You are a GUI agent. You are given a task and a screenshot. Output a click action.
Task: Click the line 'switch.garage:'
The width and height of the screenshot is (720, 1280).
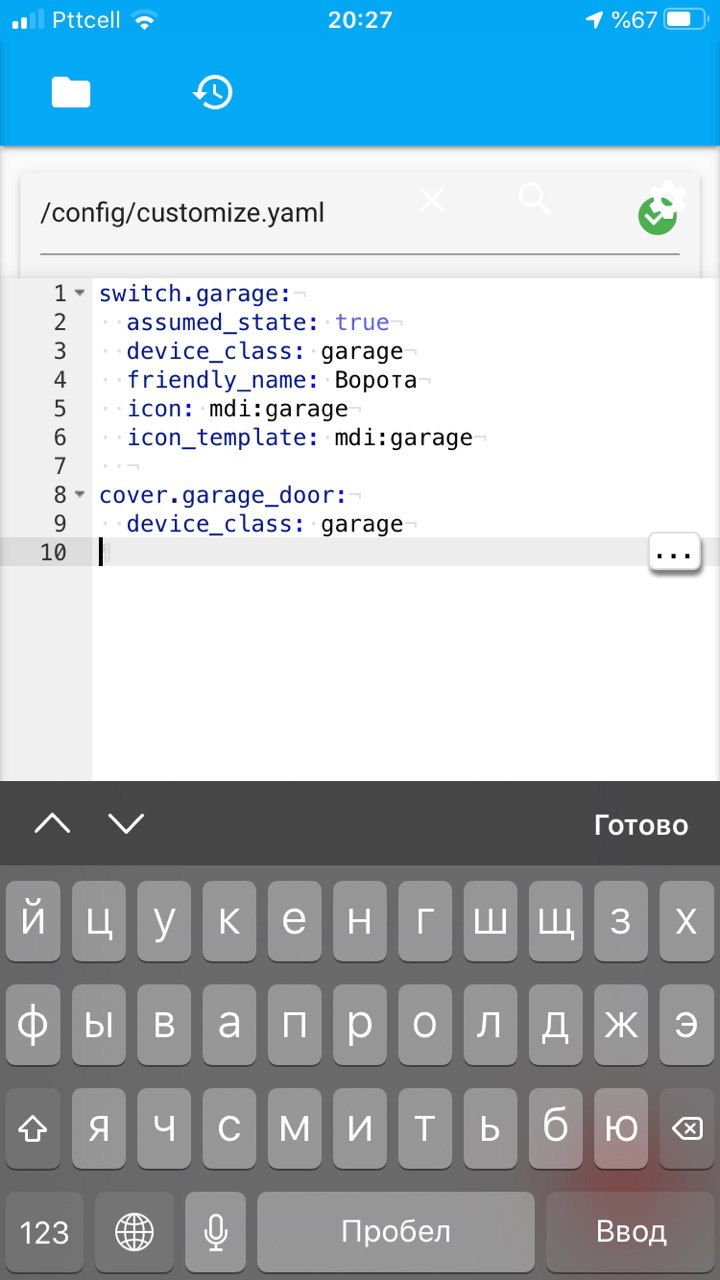click(x=194, y=294)
